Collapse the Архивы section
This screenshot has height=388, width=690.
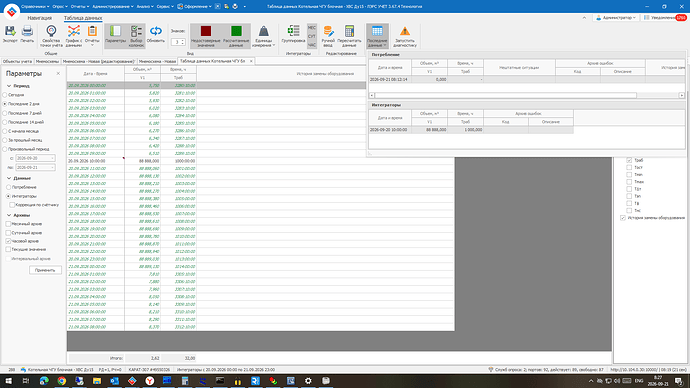[x=9, y=215]
